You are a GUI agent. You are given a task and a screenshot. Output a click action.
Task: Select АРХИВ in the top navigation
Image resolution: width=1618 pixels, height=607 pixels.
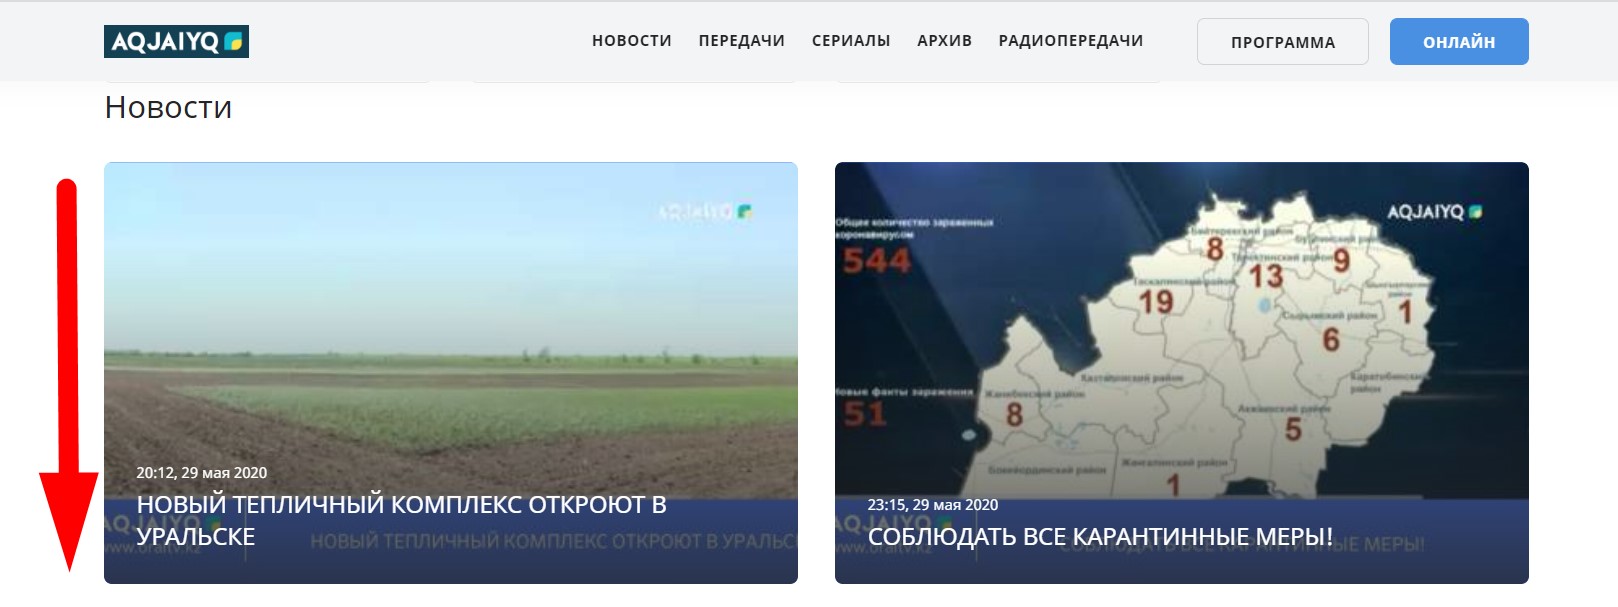point(944,41)
